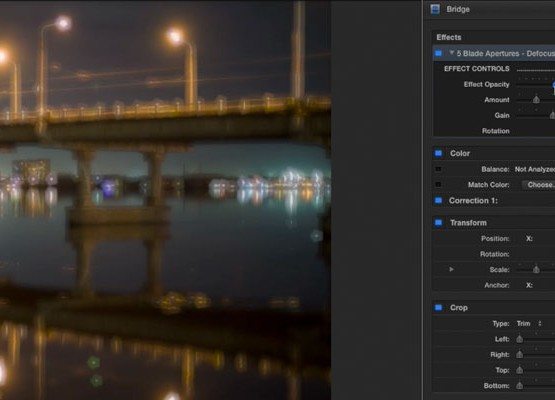Open the crop Type Trim dropdown
This screenshot has height=400, width=555.
coord(529,324)
